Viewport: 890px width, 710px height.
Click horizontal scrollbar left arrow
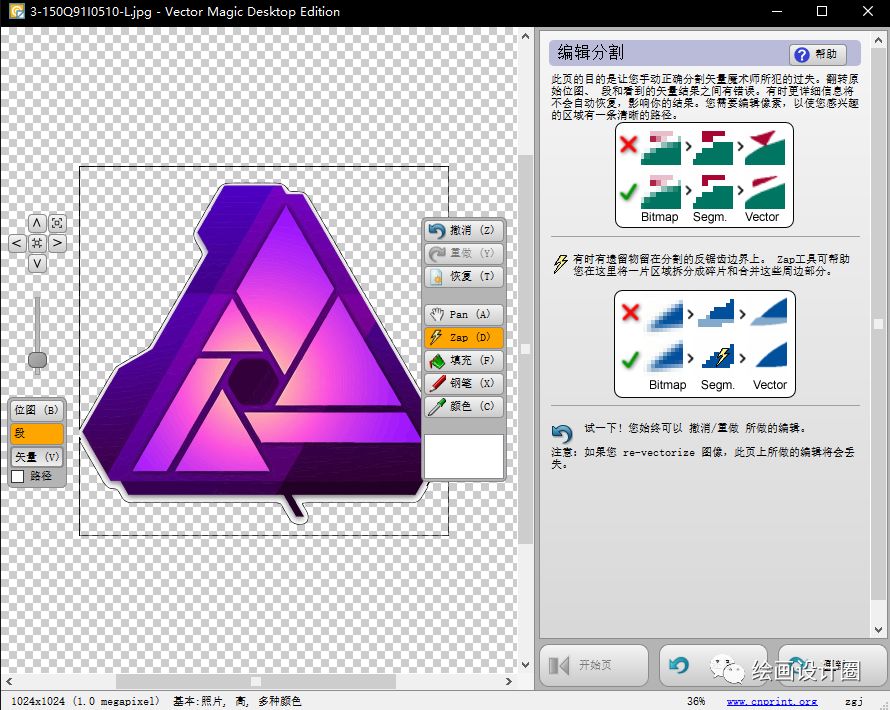coord(9,681)
